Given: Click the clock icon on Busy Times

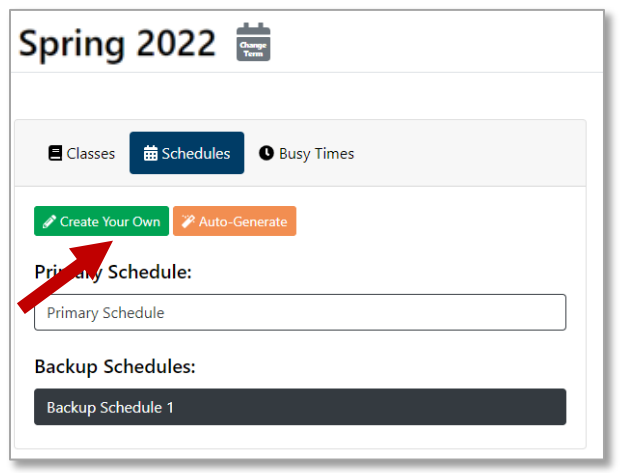Looking at the screenshot, I should tap(266, 154).
